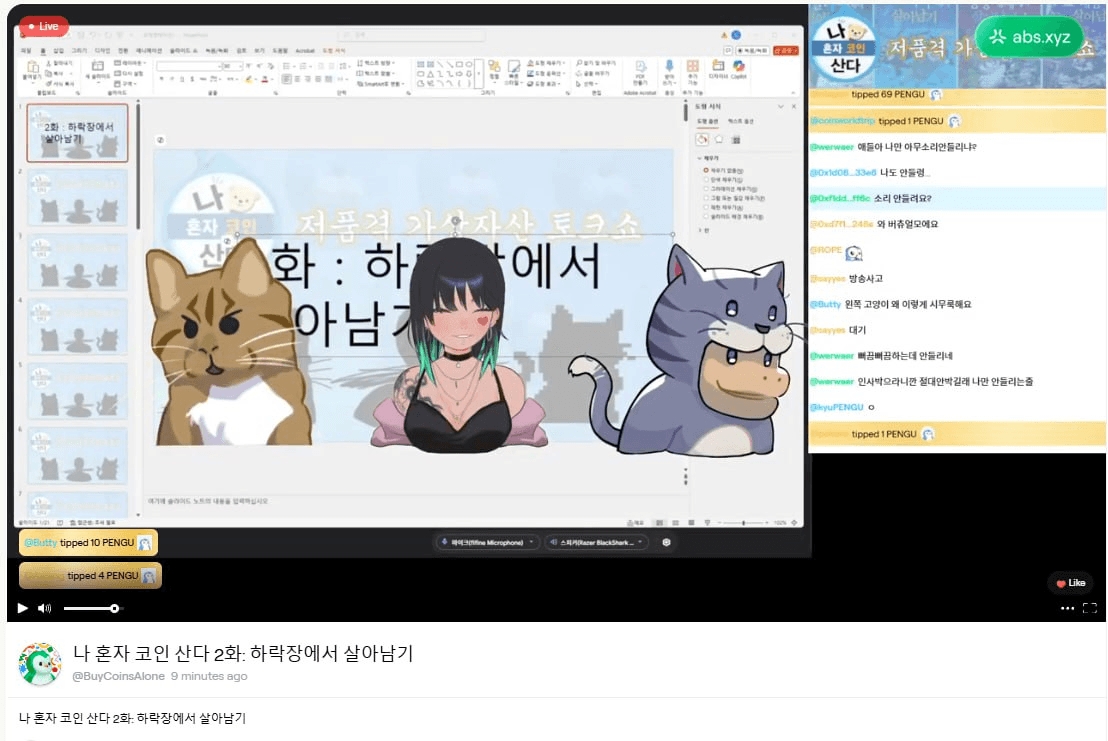This screenshot has height=741, width=1108.
Task: Open the format pane options chevron
Action: point(781,106)
